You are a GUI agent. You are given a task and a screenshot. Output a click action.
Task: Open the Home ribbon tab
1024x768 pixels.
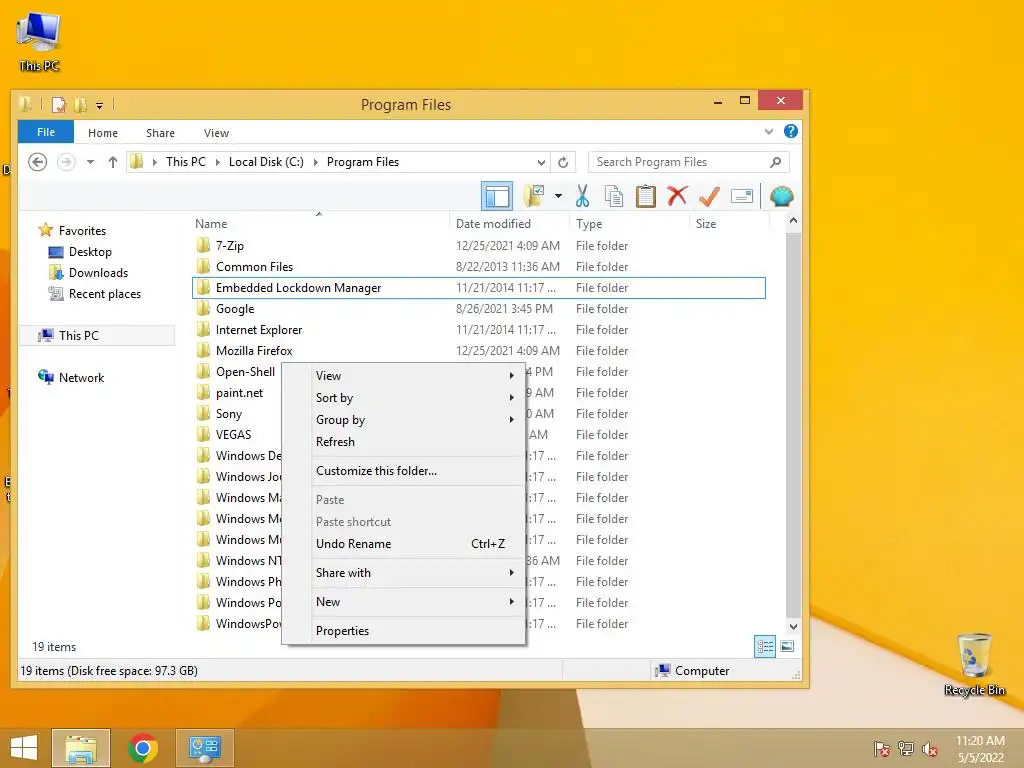pos(103,133)
